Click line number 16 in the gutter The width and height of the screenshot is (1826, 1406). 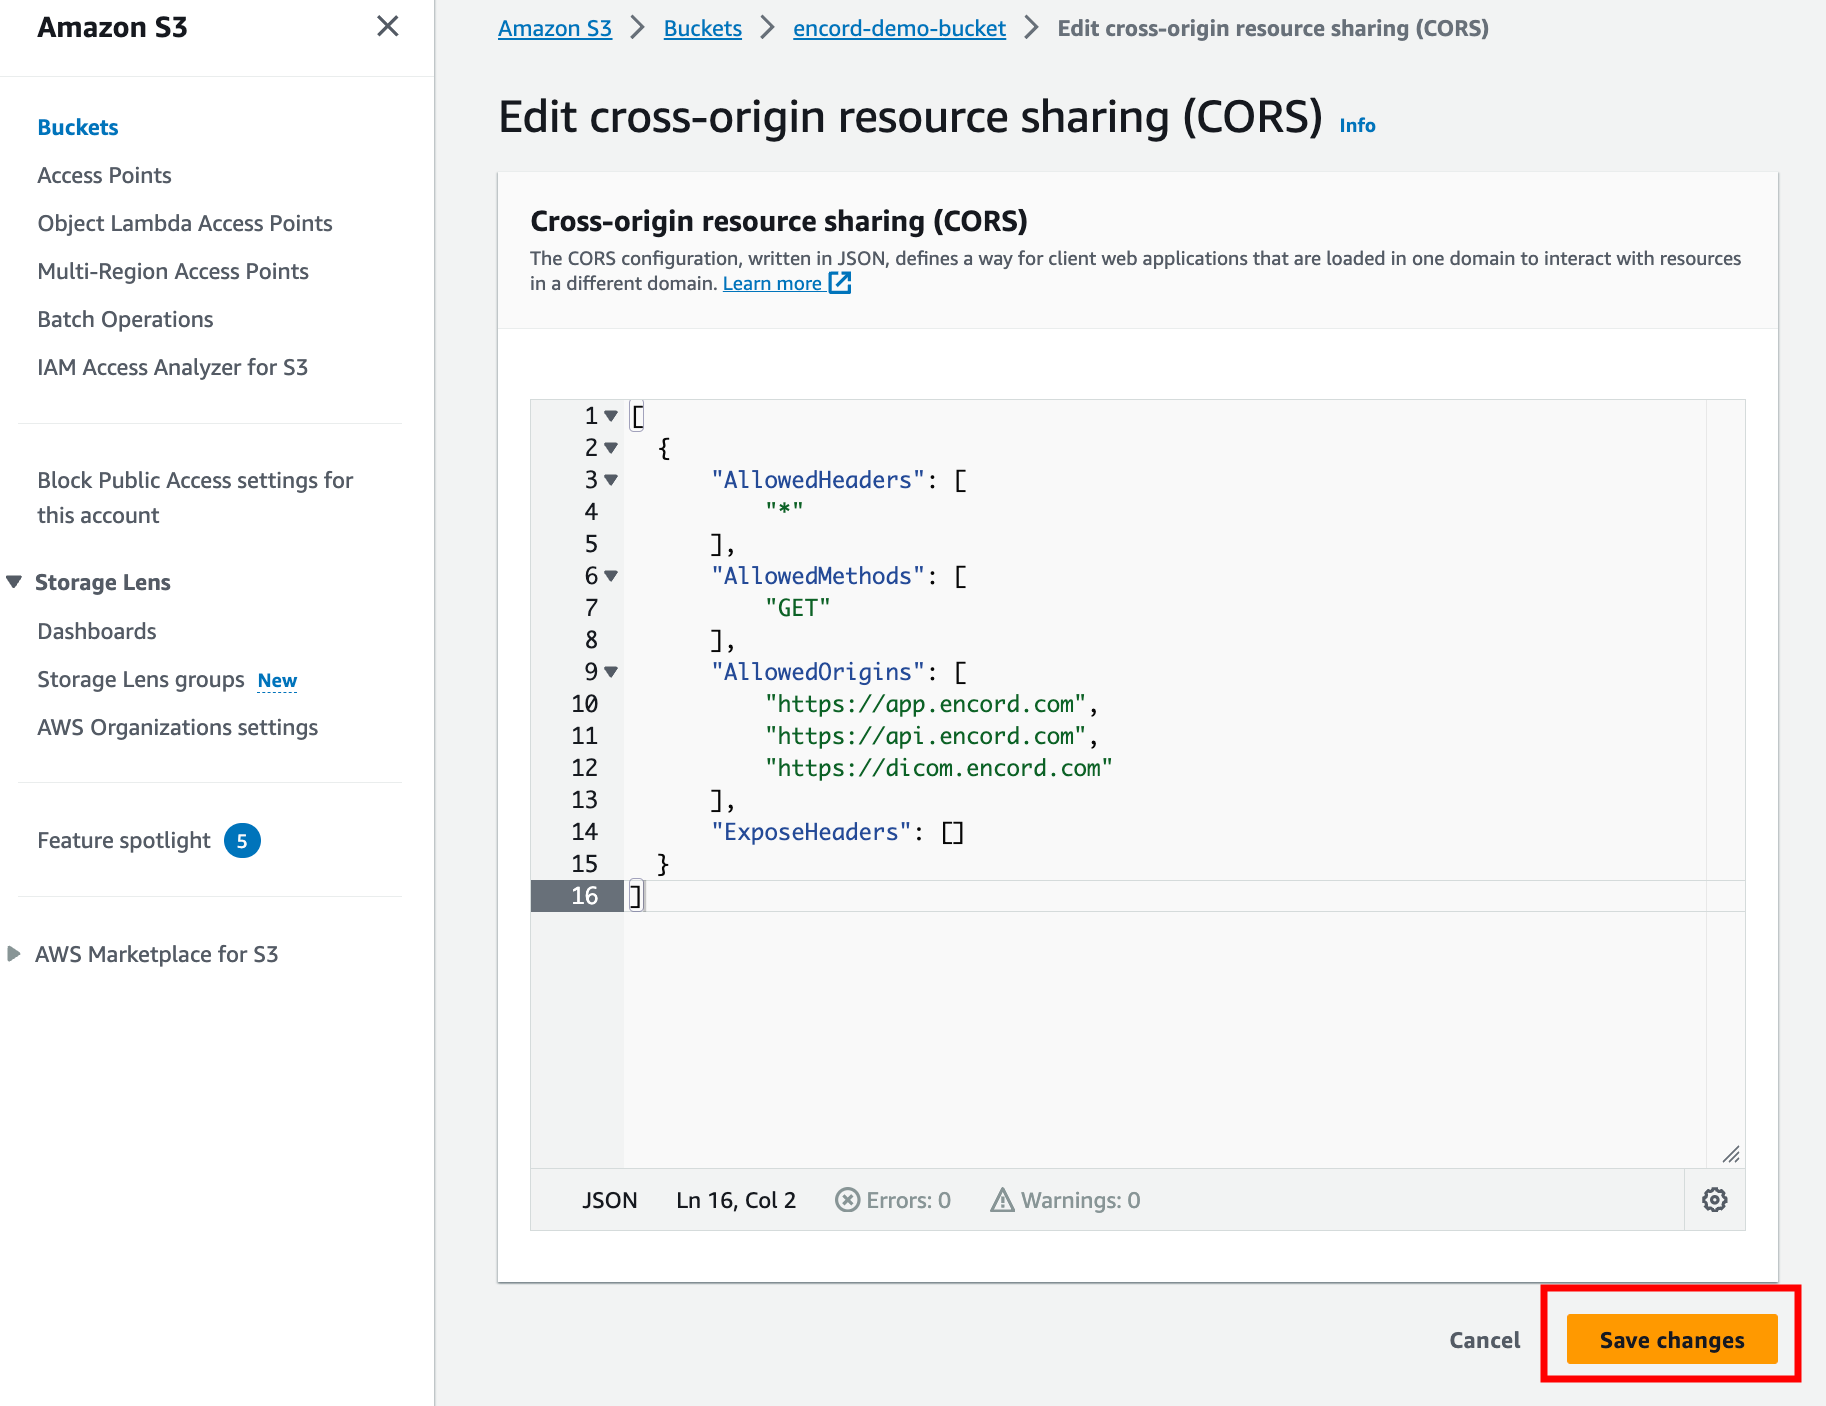point(584,896)
